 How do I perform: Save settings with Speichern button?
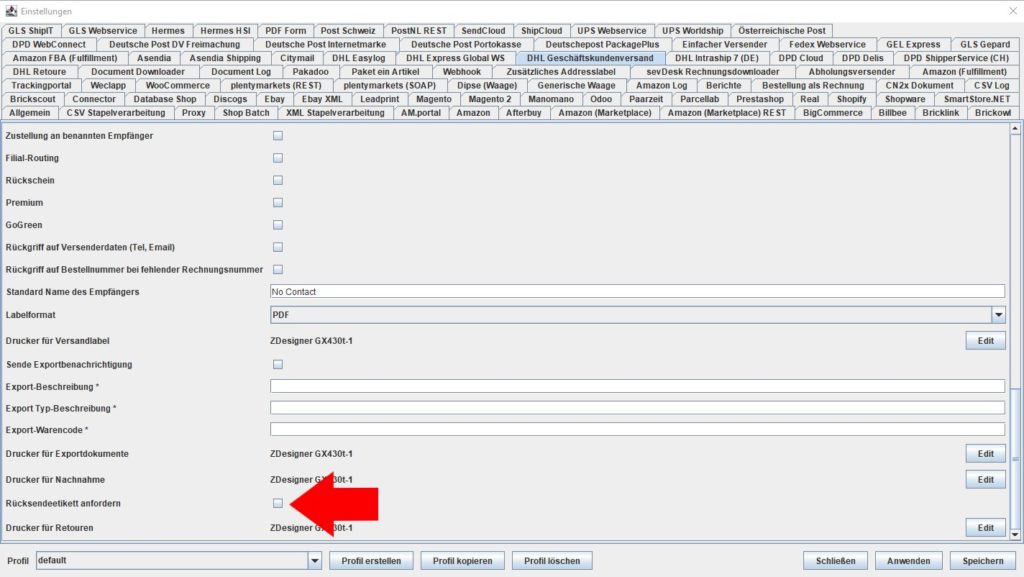click(x=983, y=561)
